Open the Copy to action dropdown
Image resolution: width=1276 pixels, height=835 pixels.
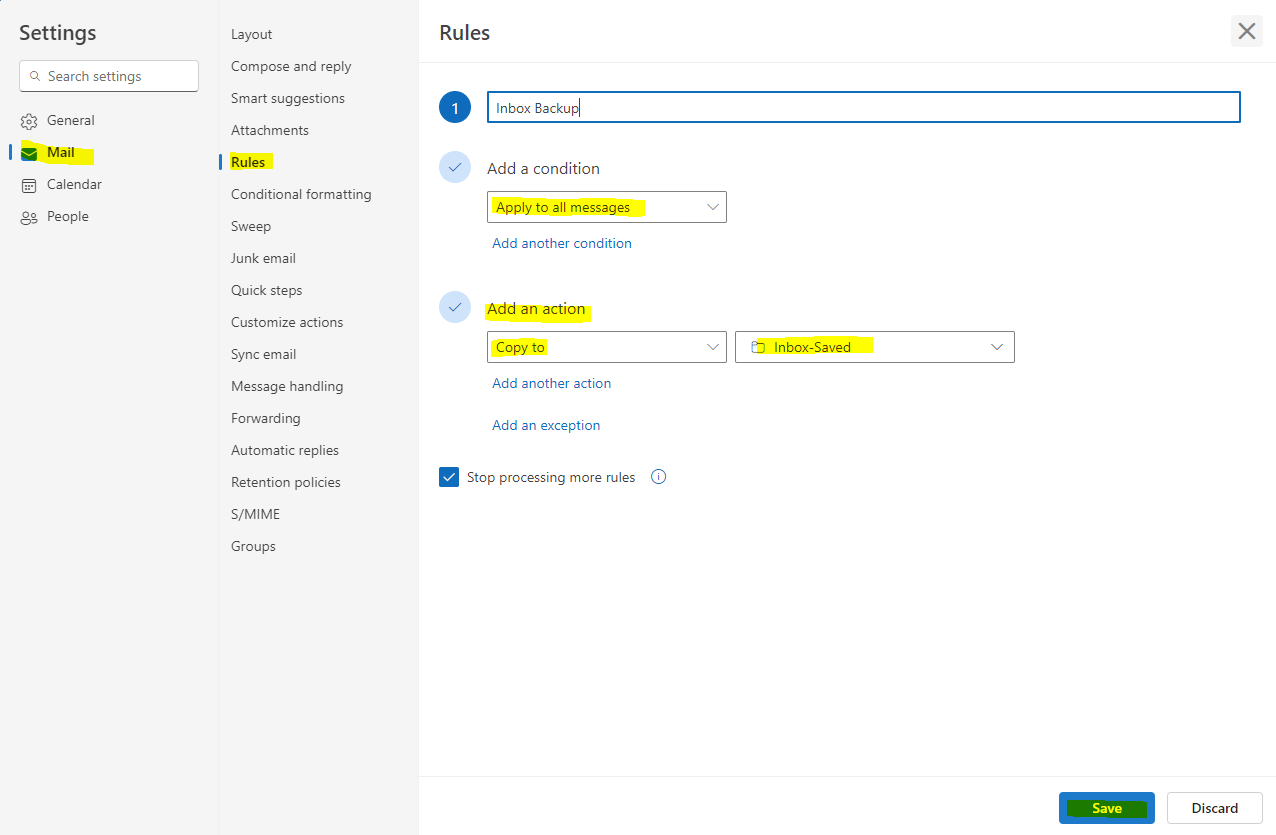[606, 347]
